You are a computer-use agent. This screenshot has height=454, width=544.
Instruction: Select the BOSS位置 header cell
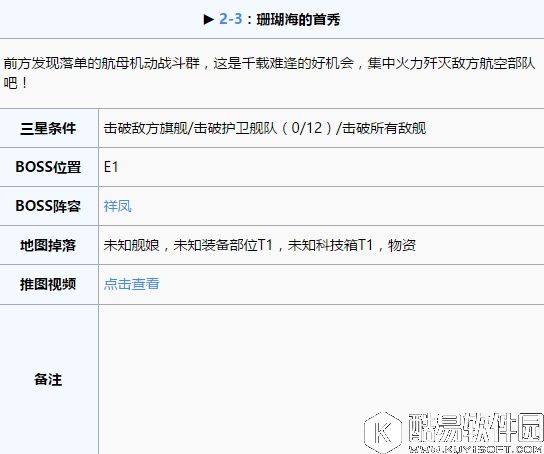(49, 167)
